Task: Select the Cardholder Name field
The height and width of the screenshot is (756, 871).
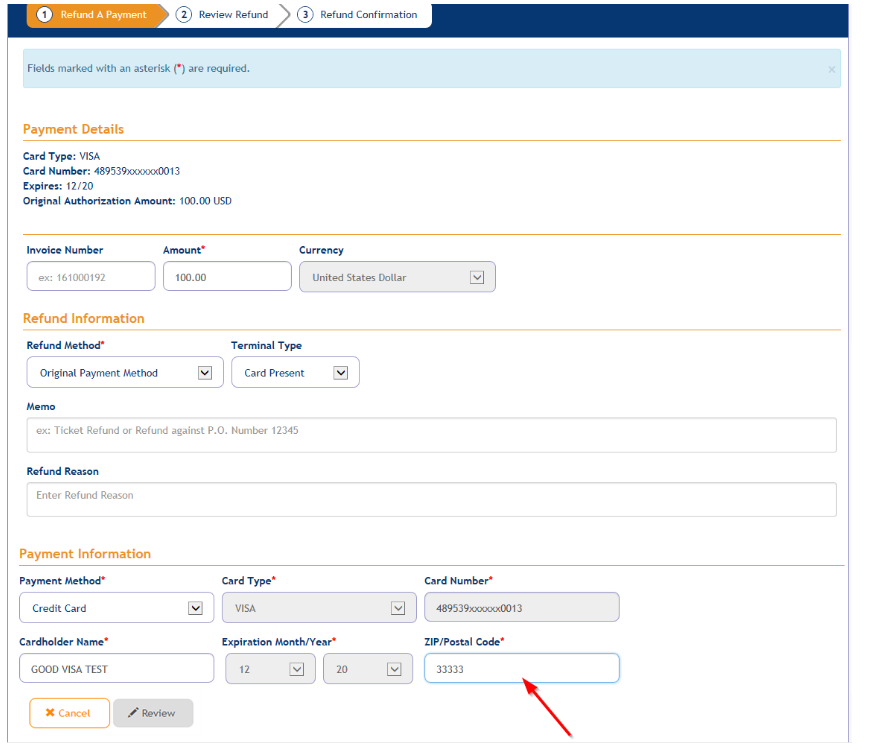Action: click(x=116, y=669)
